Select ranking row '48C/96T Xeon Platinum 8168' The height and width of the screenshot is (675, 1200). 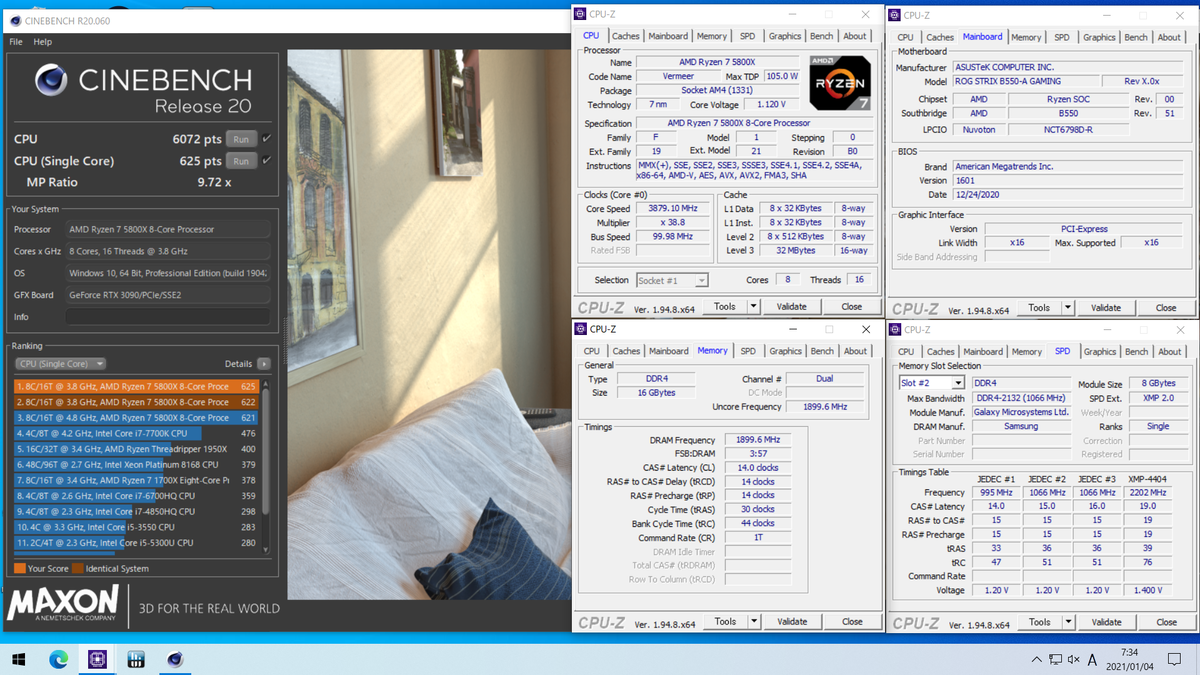(x=137, y=464)
